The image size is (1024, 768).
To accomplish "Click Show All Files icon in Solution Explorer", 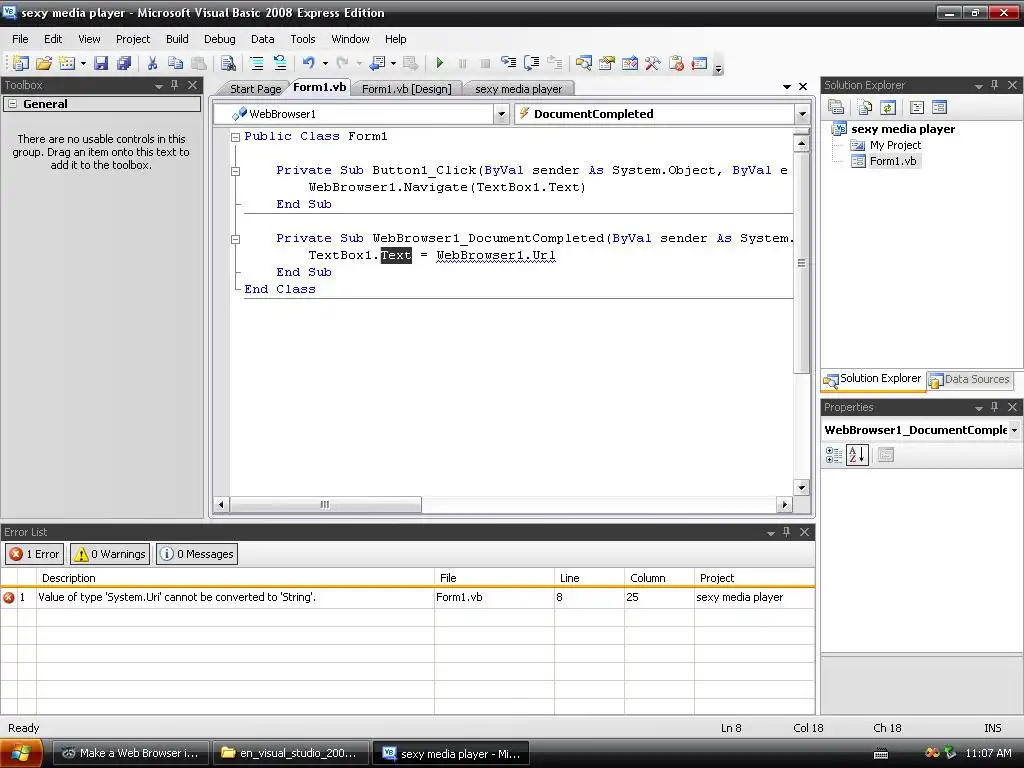I will pyautogui.click(x=865, y=107).
